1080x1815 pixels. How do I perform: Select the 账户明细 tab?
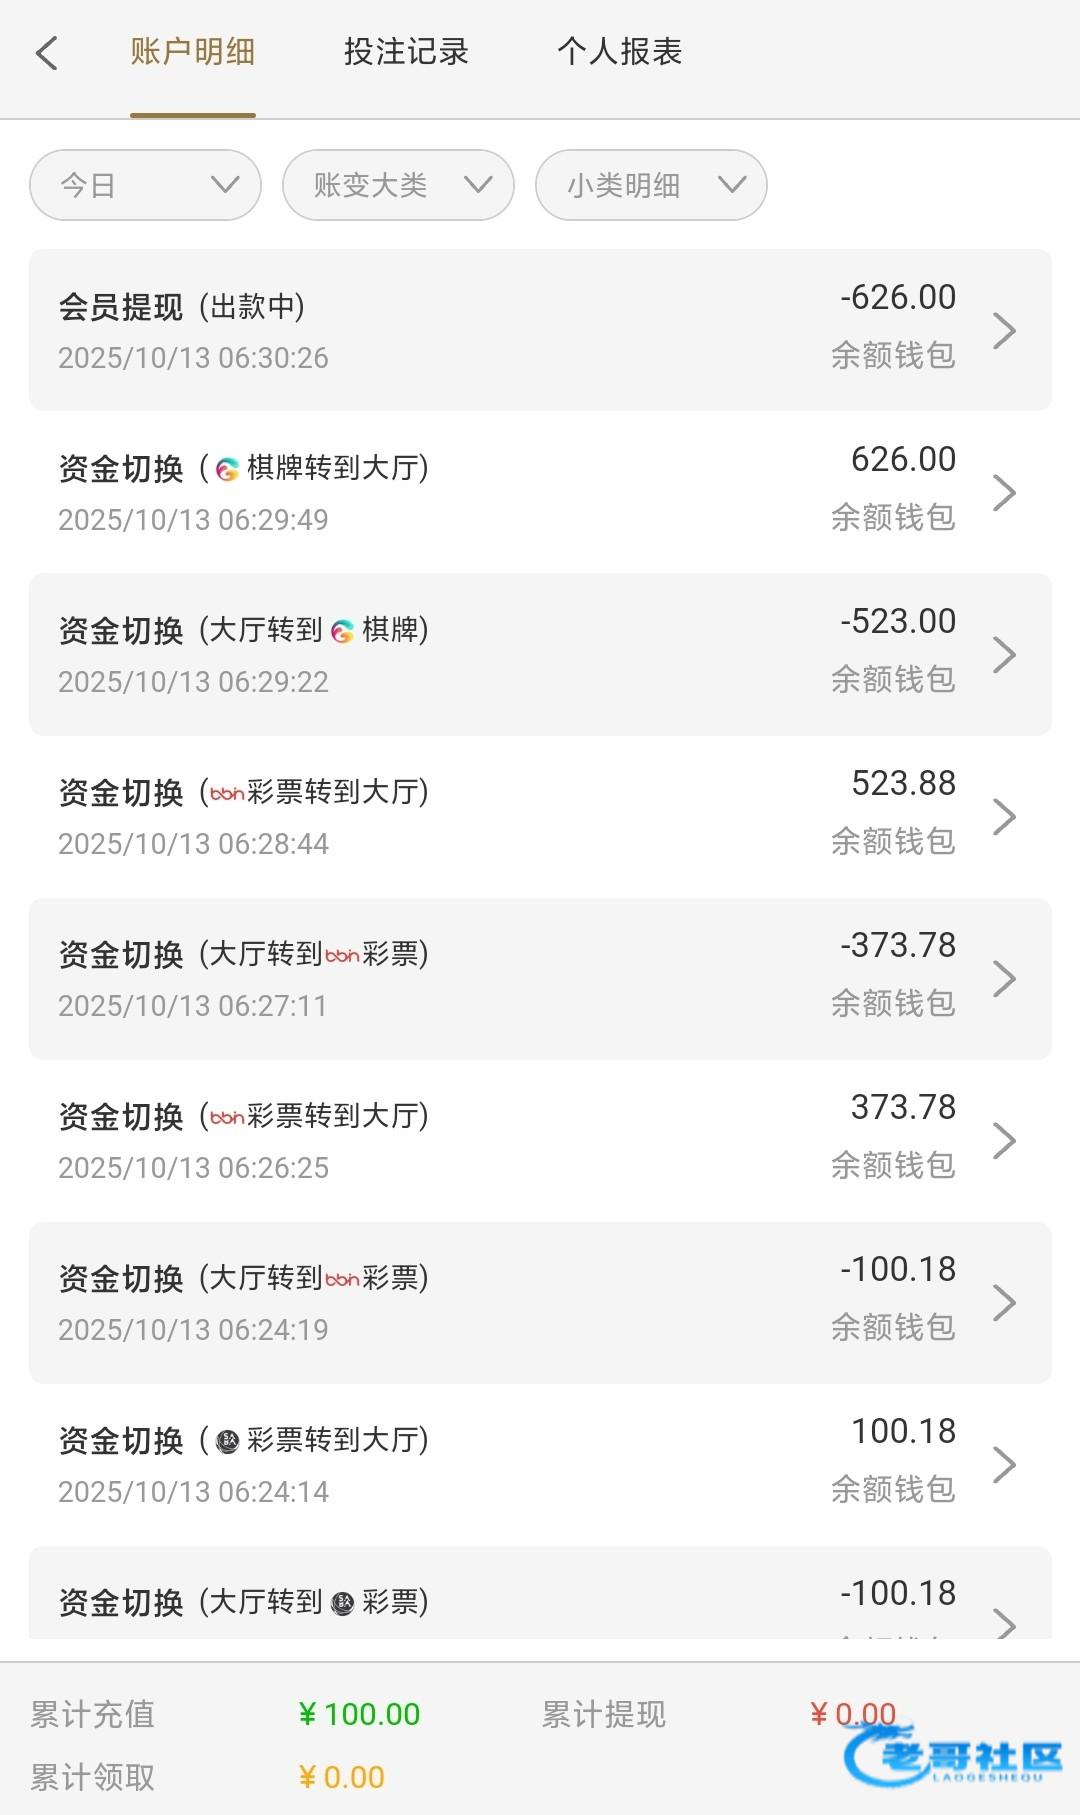click(193, 52)
